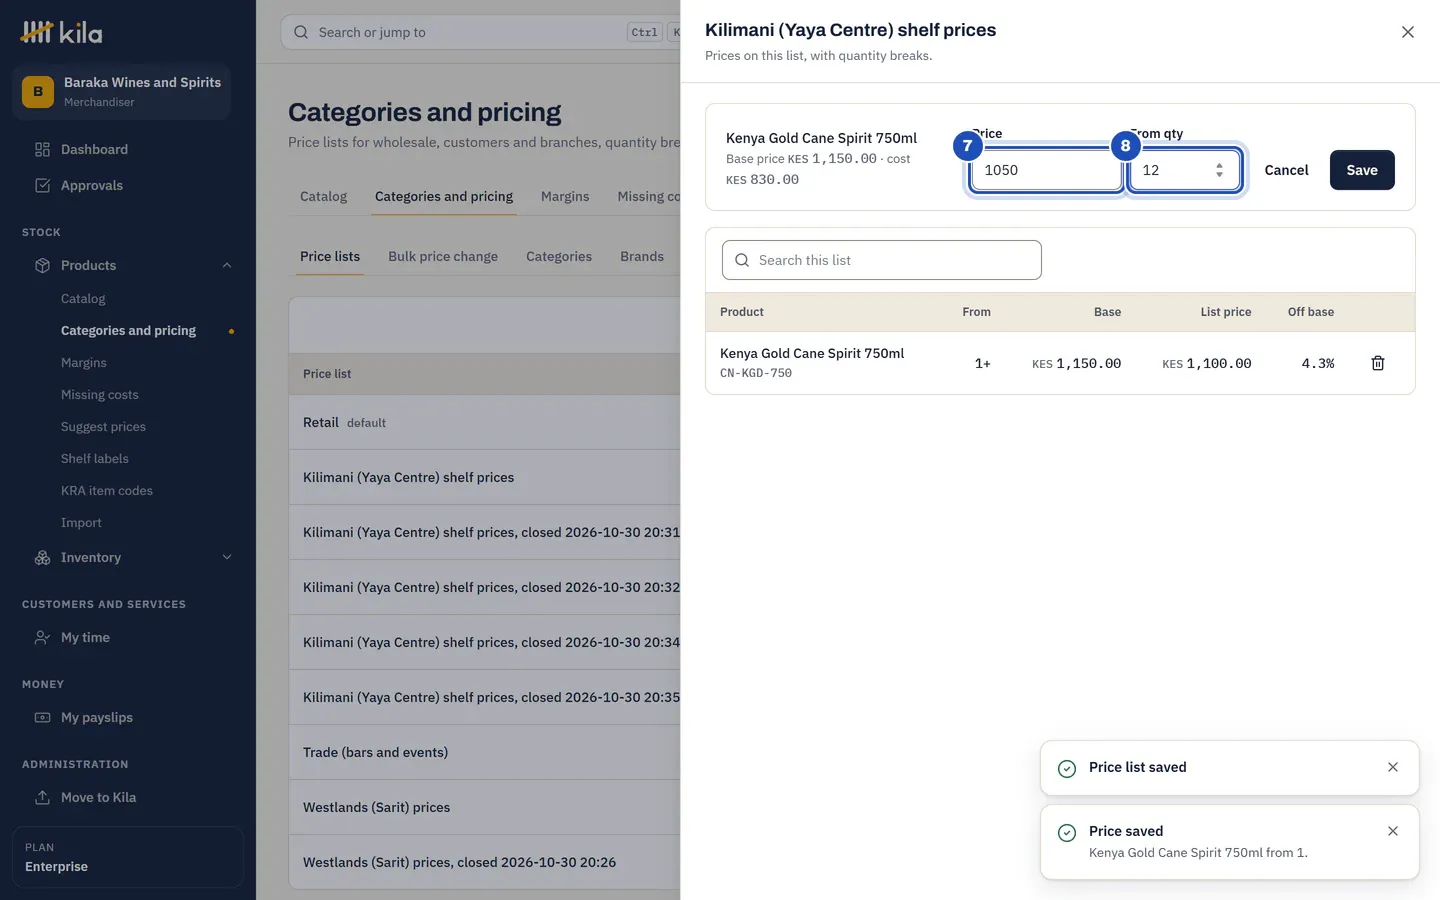Delete the Kenya Gold Cane Spirit price row

pos(1377,363)
